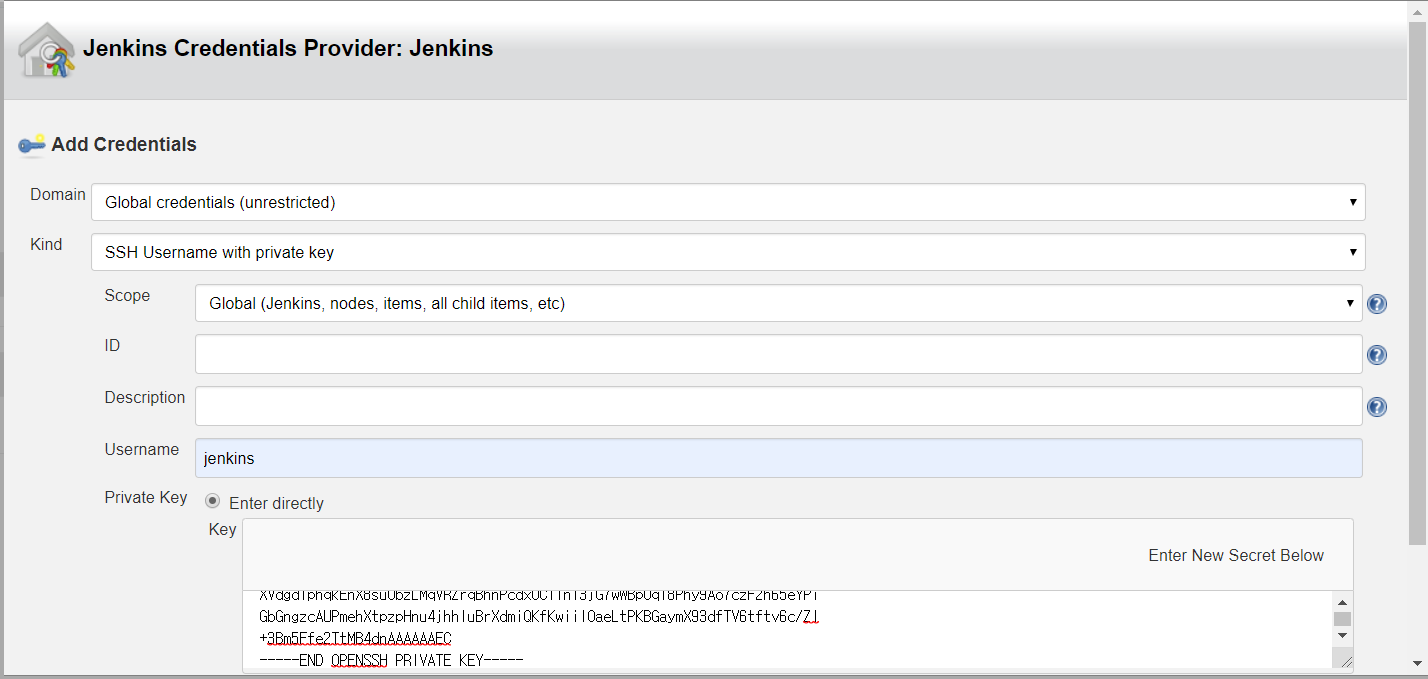Open the Scope dropdown showing Global

pyautogui.click(x=778, y=303)
